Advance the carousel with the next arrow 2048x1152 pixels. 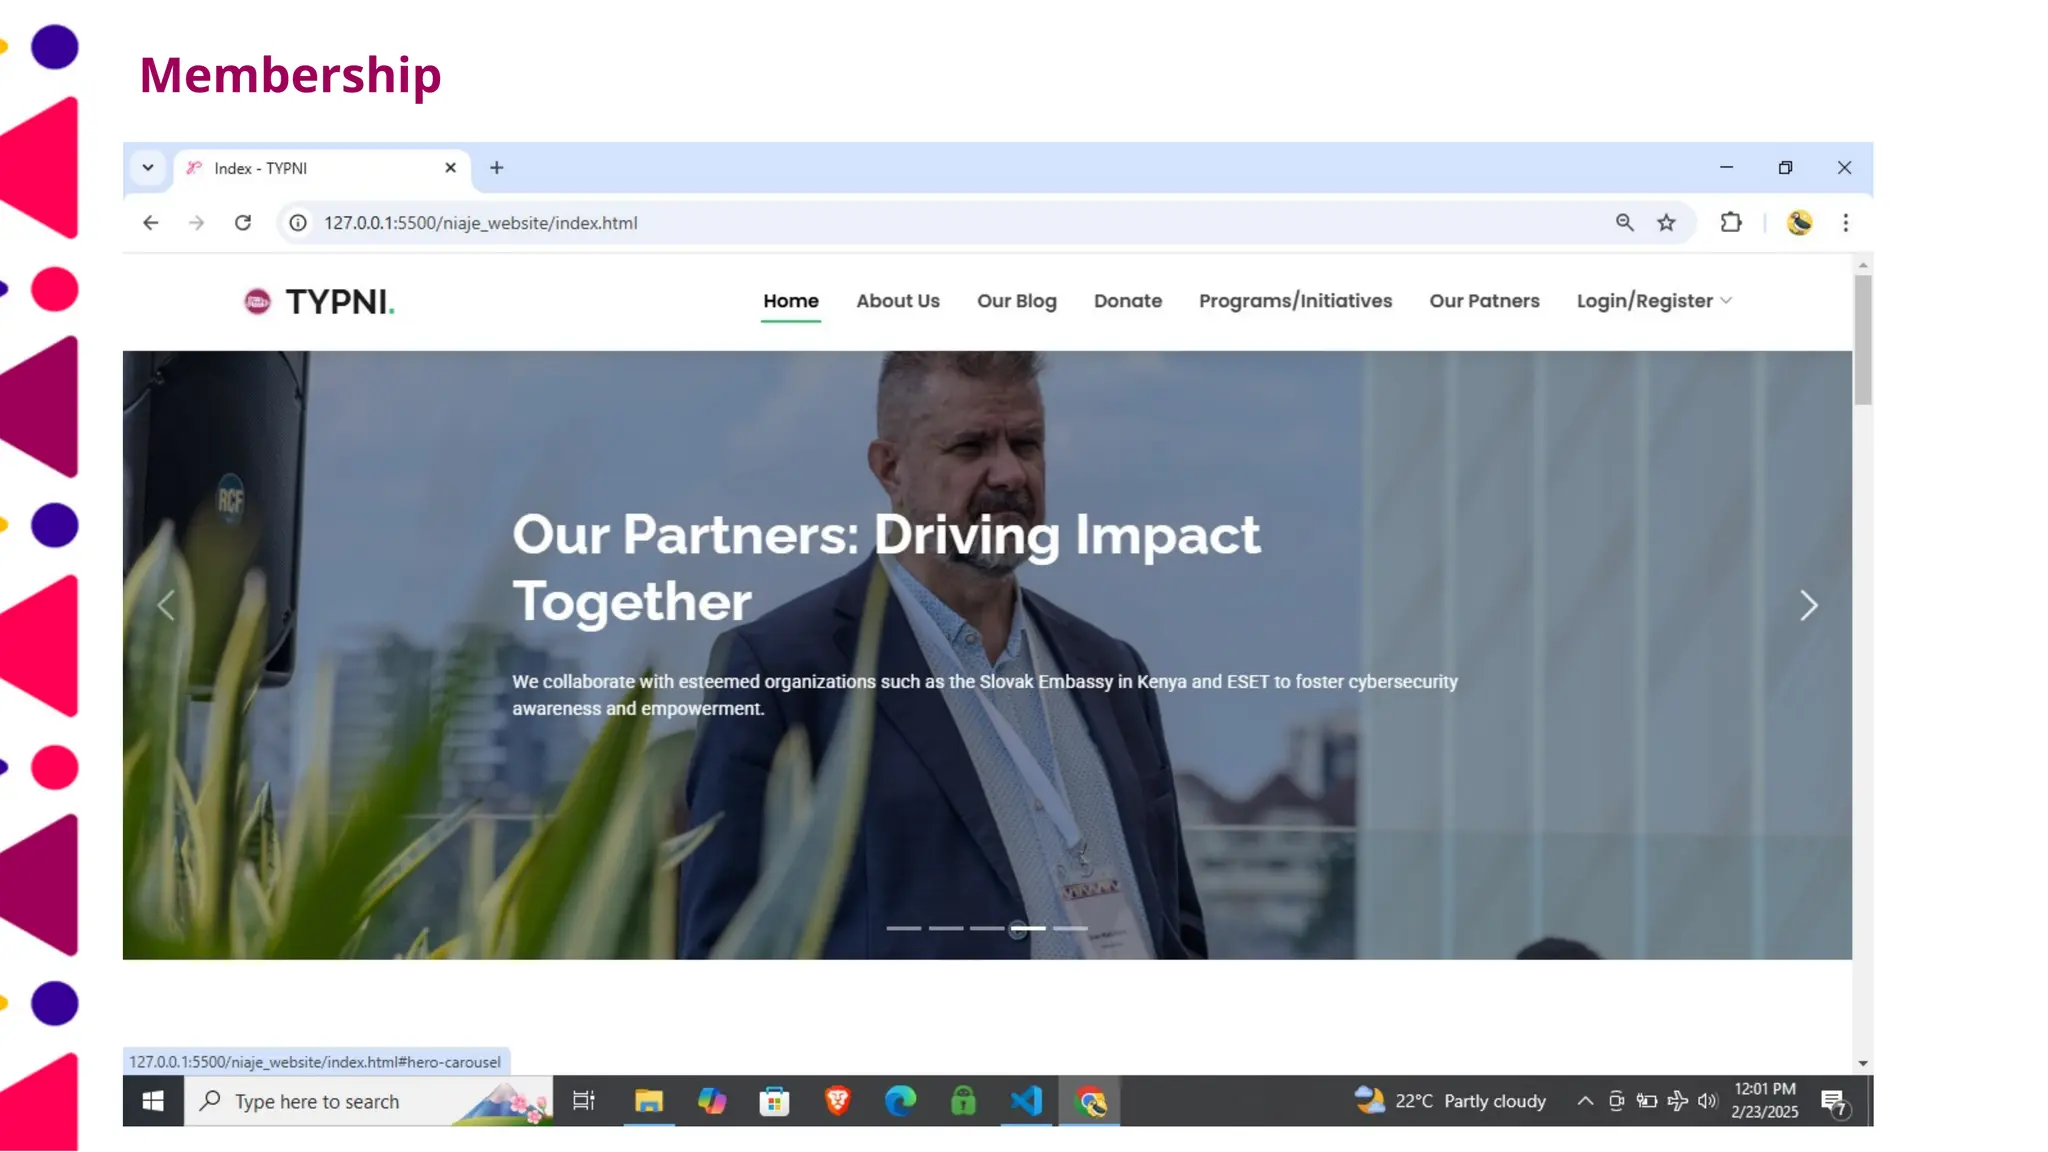point(1808,605)
